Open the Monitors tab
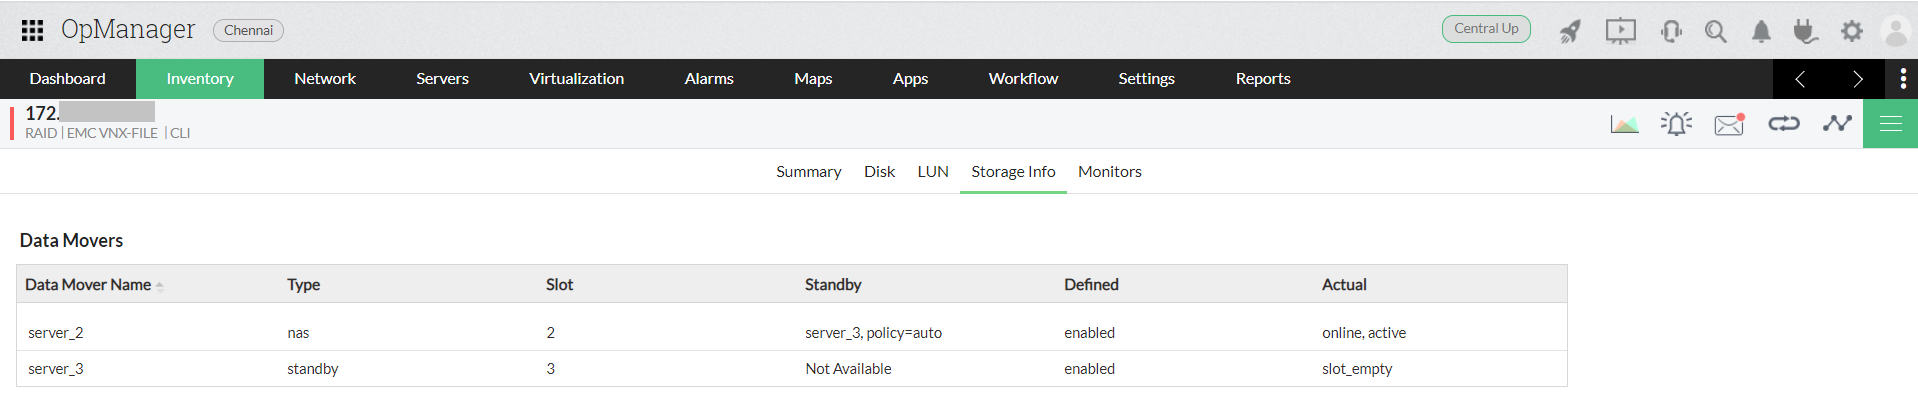The image size is (1918, 420). 1109,172
